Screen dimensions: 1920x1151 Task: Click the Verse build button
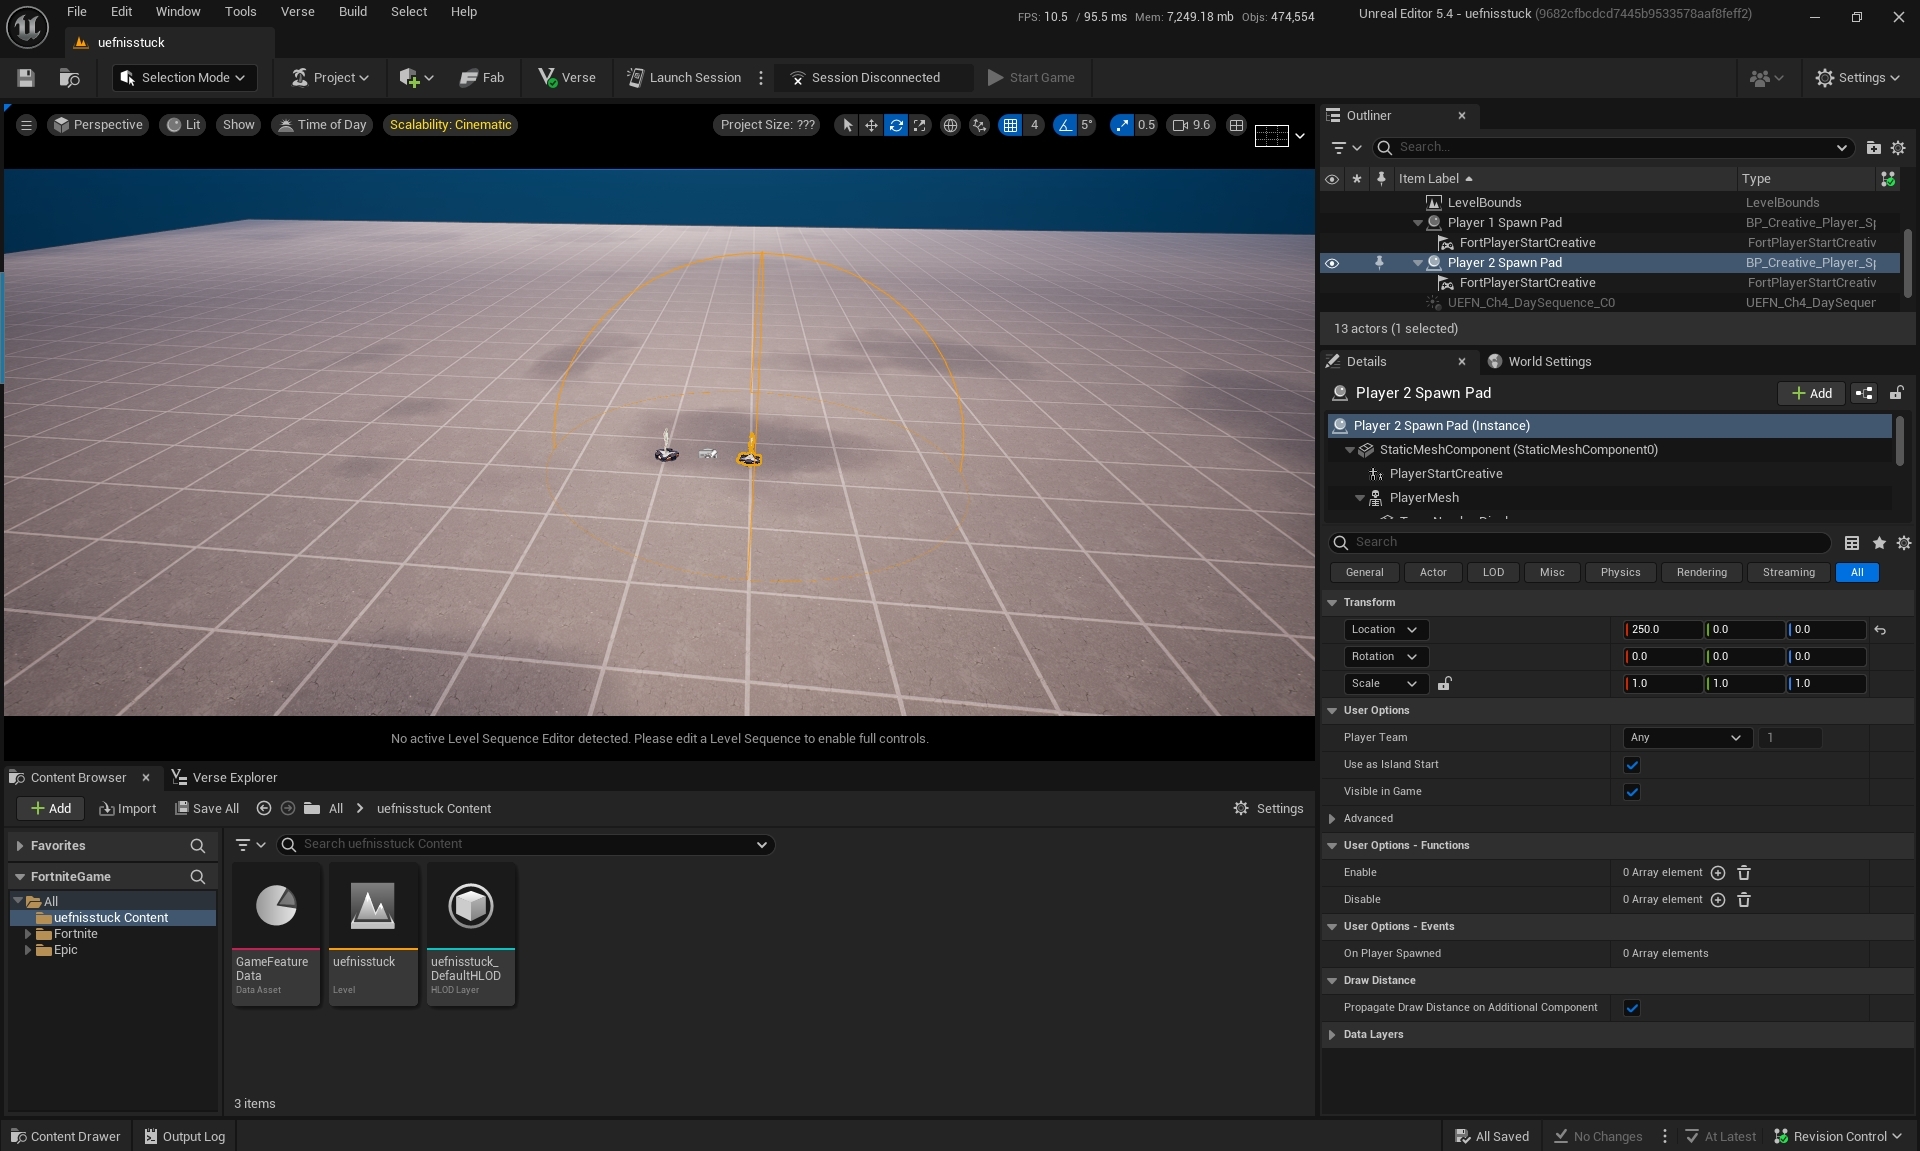(x=567, y=78)
